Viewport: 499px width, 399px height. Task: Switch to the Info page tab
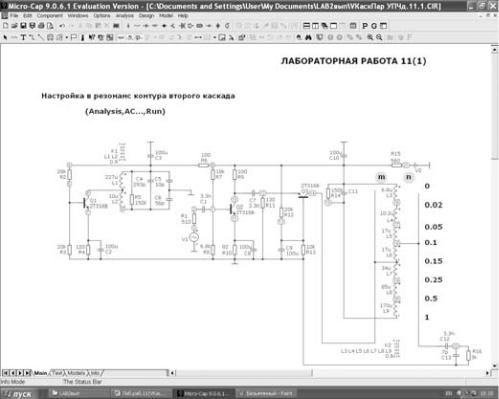coord(95,373)
